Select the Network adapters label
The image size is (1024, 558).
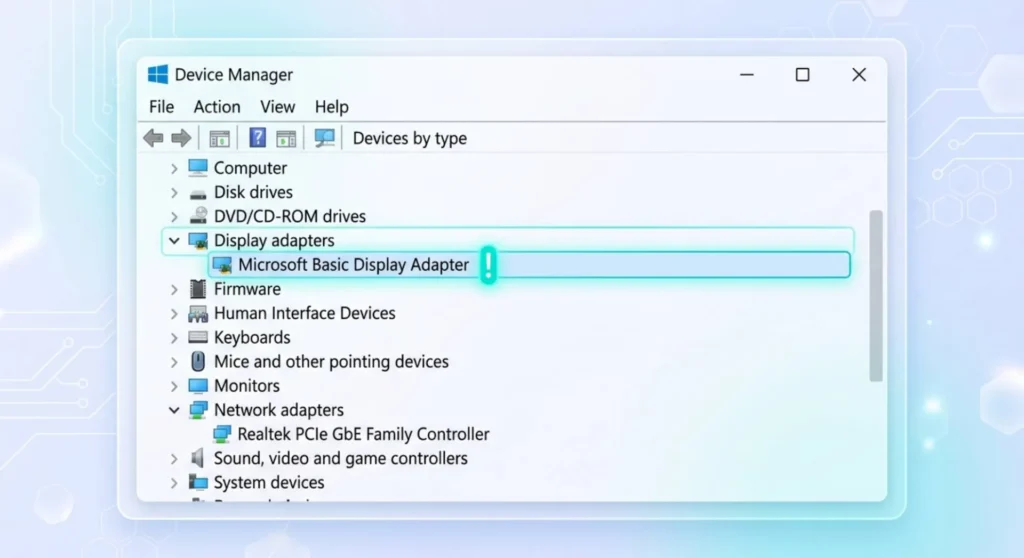[x=279, y=410]
